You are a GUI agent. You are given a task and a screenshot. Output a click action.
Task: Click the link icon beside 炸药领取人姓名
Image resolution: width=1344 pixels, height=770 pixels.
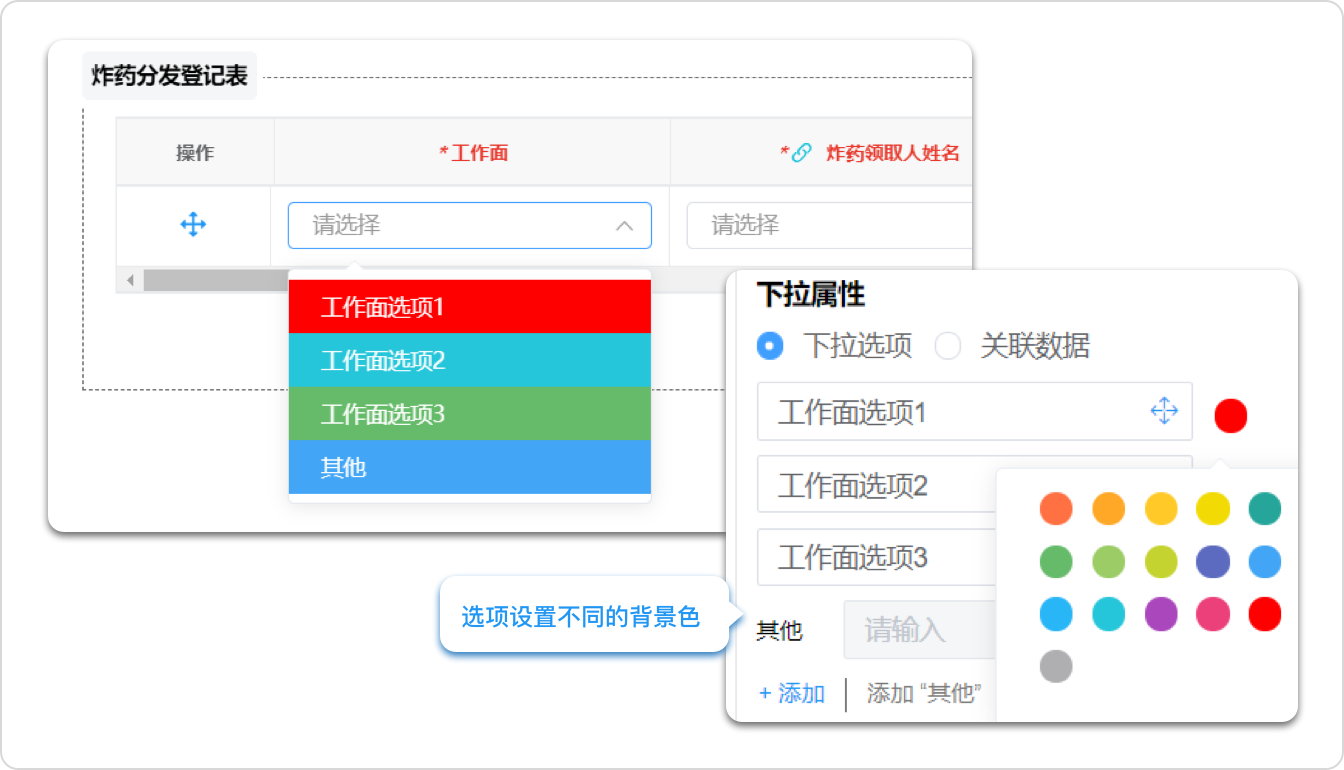[x=802, y=153]
